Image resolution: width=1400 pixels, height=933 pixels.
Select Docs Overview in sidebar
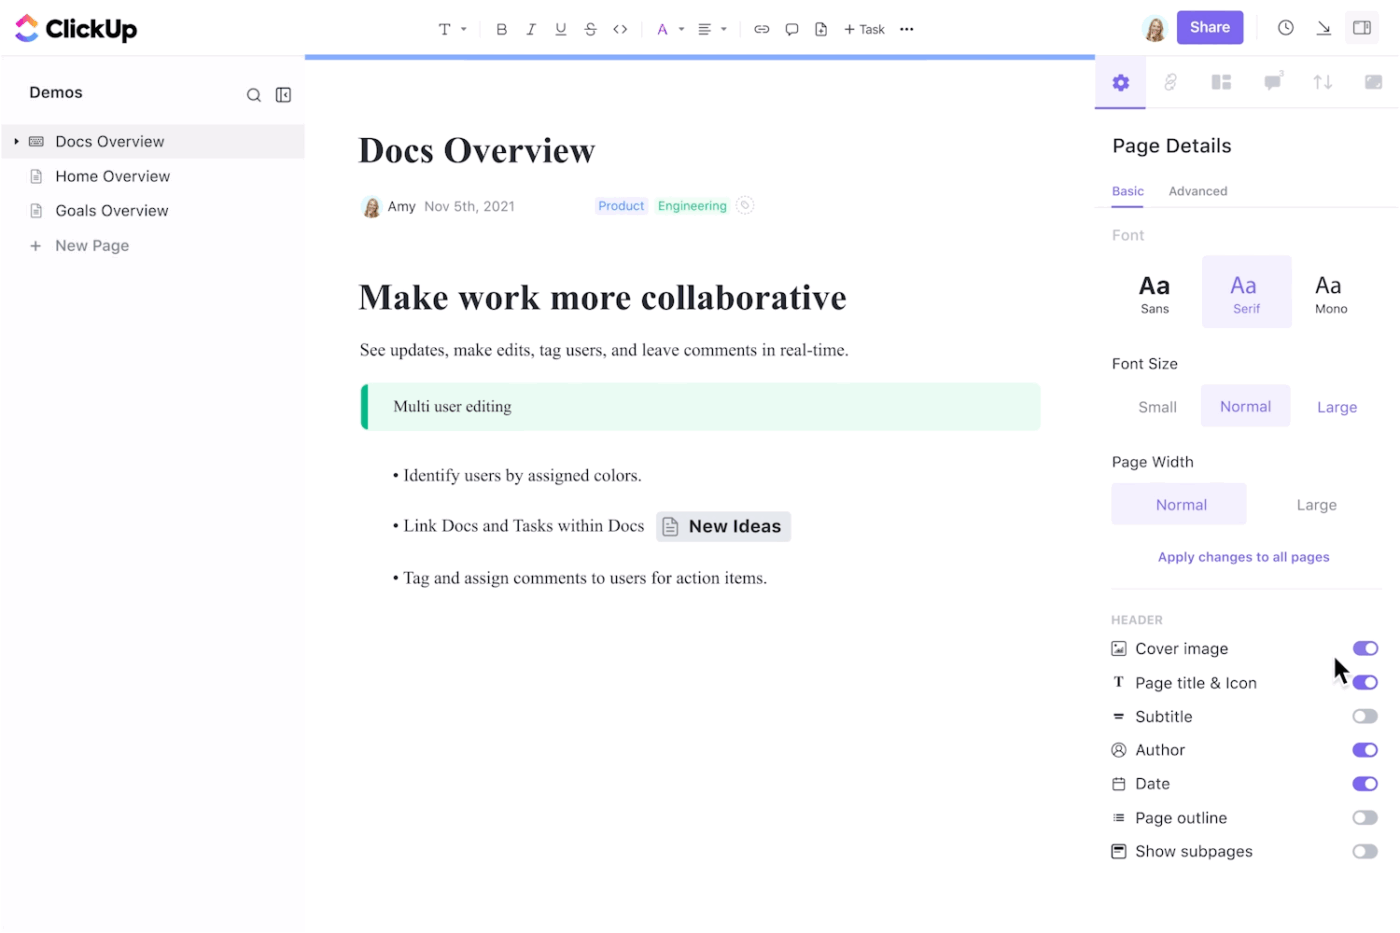(153, 142)
